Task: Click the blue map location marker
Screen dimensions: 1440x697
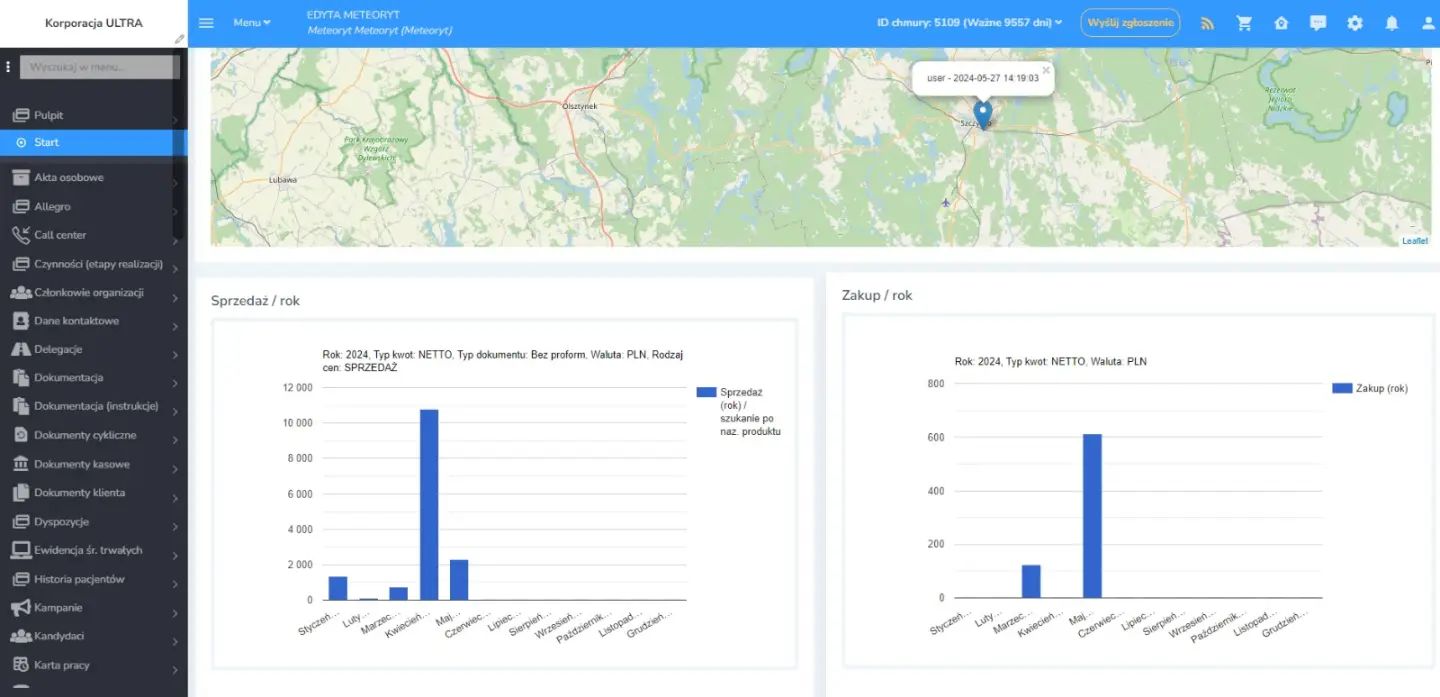Action: pos(983,114)
